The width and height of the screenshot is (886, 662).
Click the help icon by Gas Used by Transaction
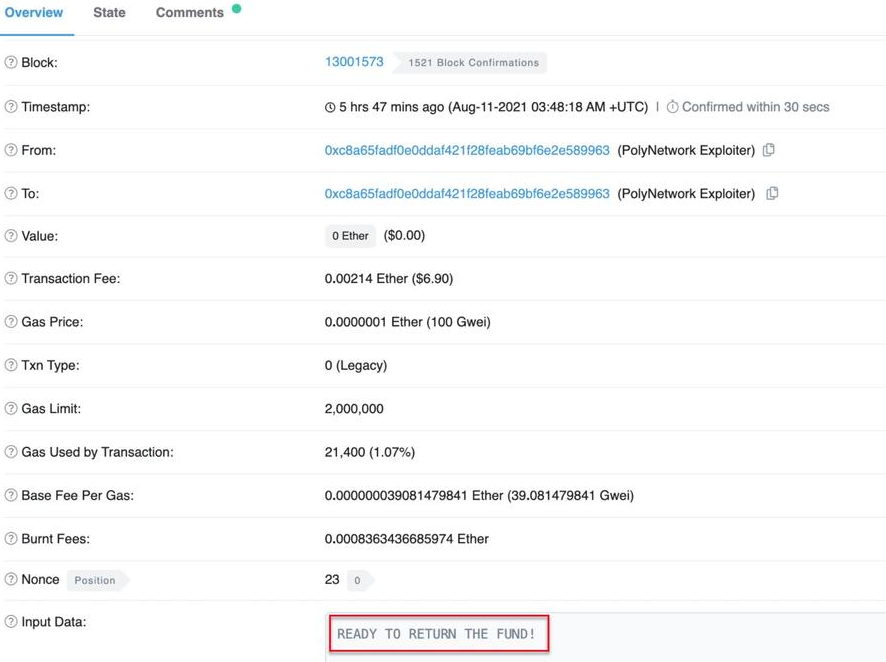pos(11,452)
